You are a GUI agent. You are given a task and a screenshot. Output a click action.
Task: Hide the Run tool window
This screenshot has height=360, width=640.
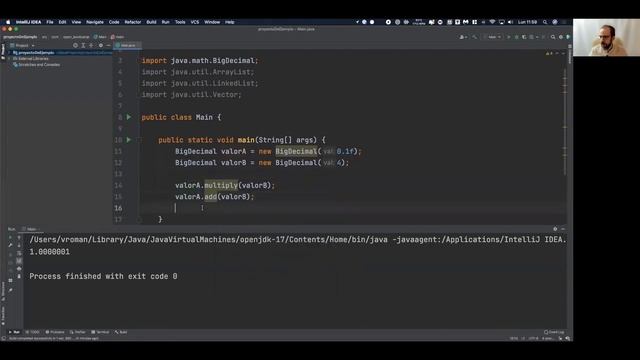point(563,229)
